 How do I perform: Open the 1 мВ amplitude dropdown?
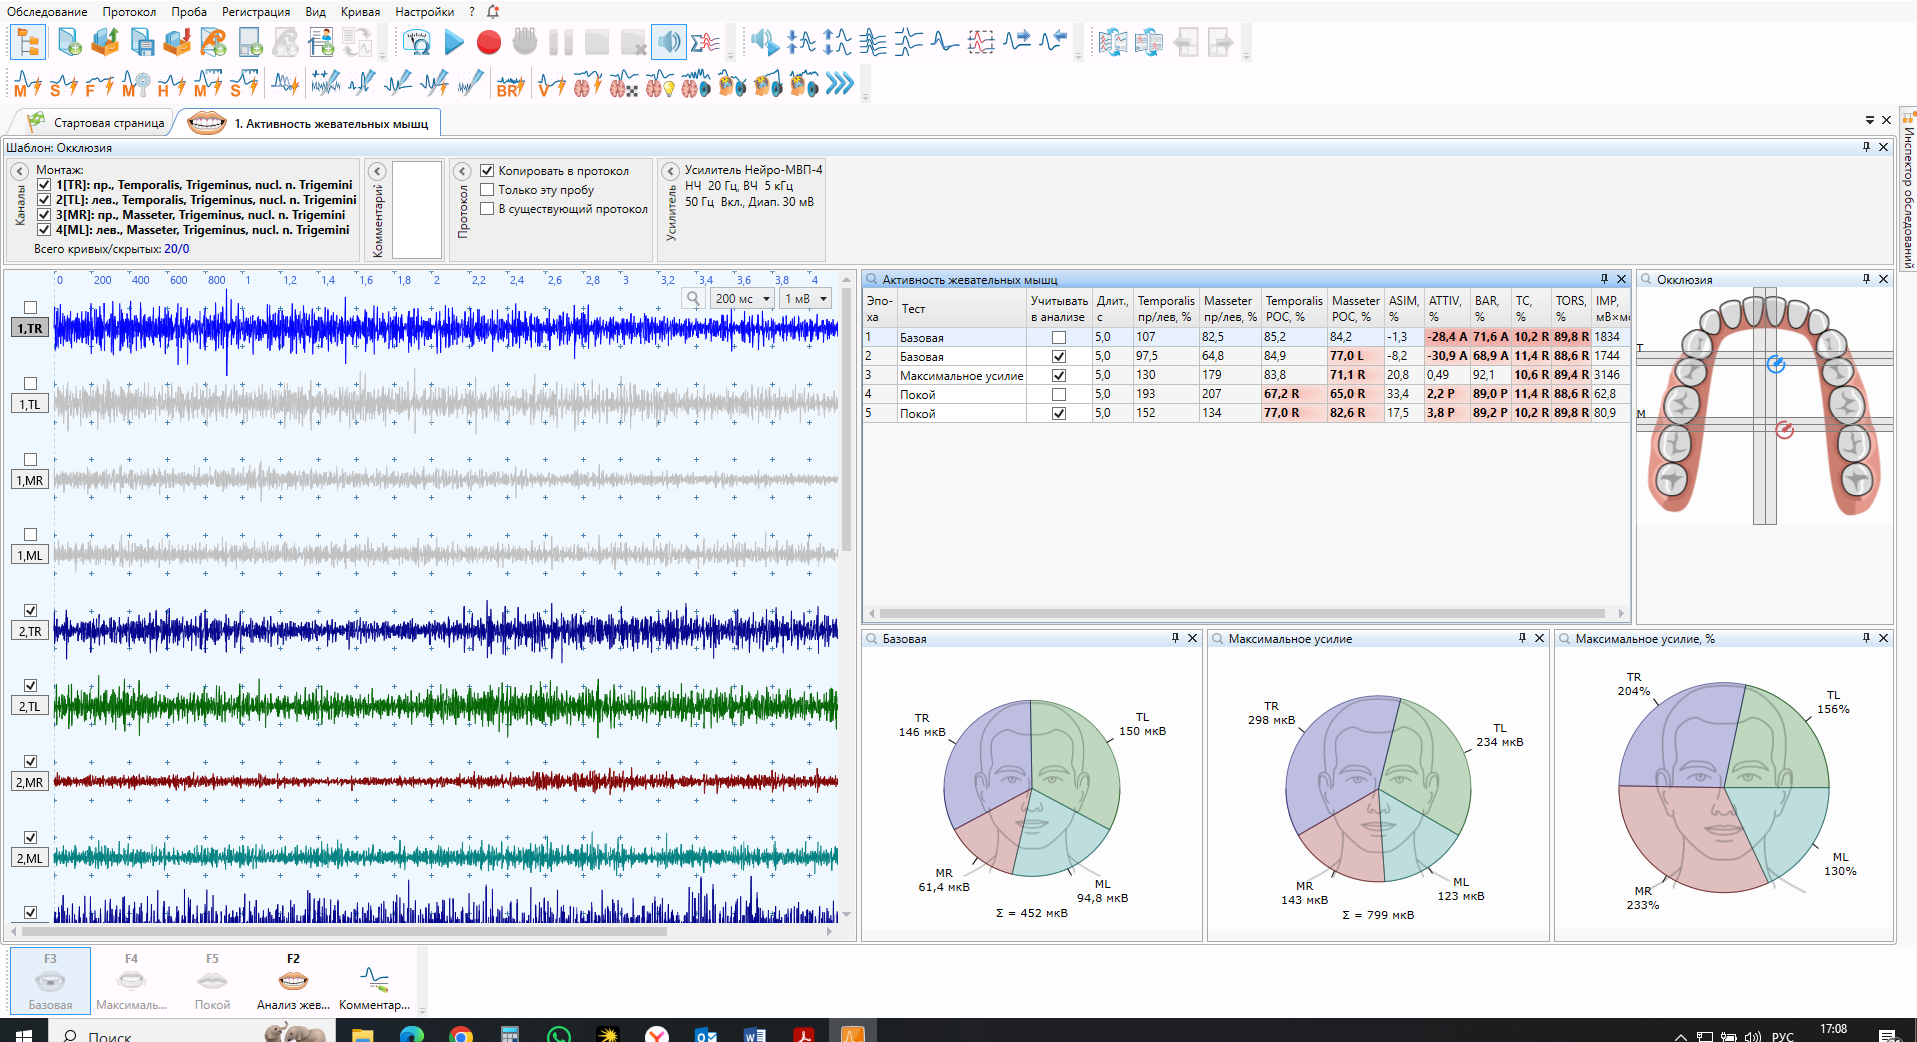(x=806, y=299)
